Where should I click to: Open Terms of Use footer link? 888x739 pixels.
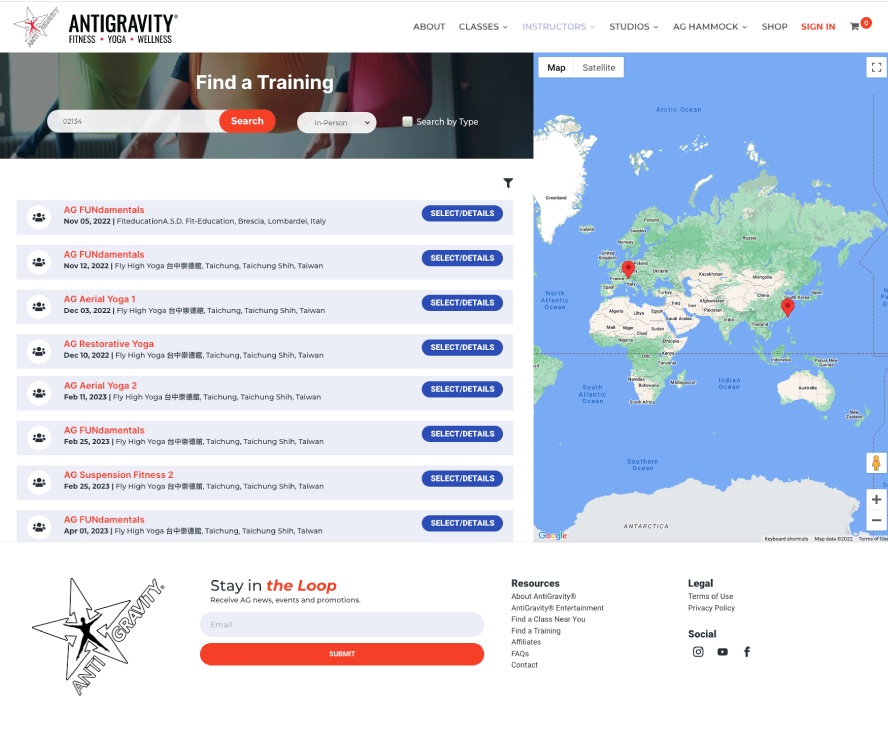click(x=710, y=596)
